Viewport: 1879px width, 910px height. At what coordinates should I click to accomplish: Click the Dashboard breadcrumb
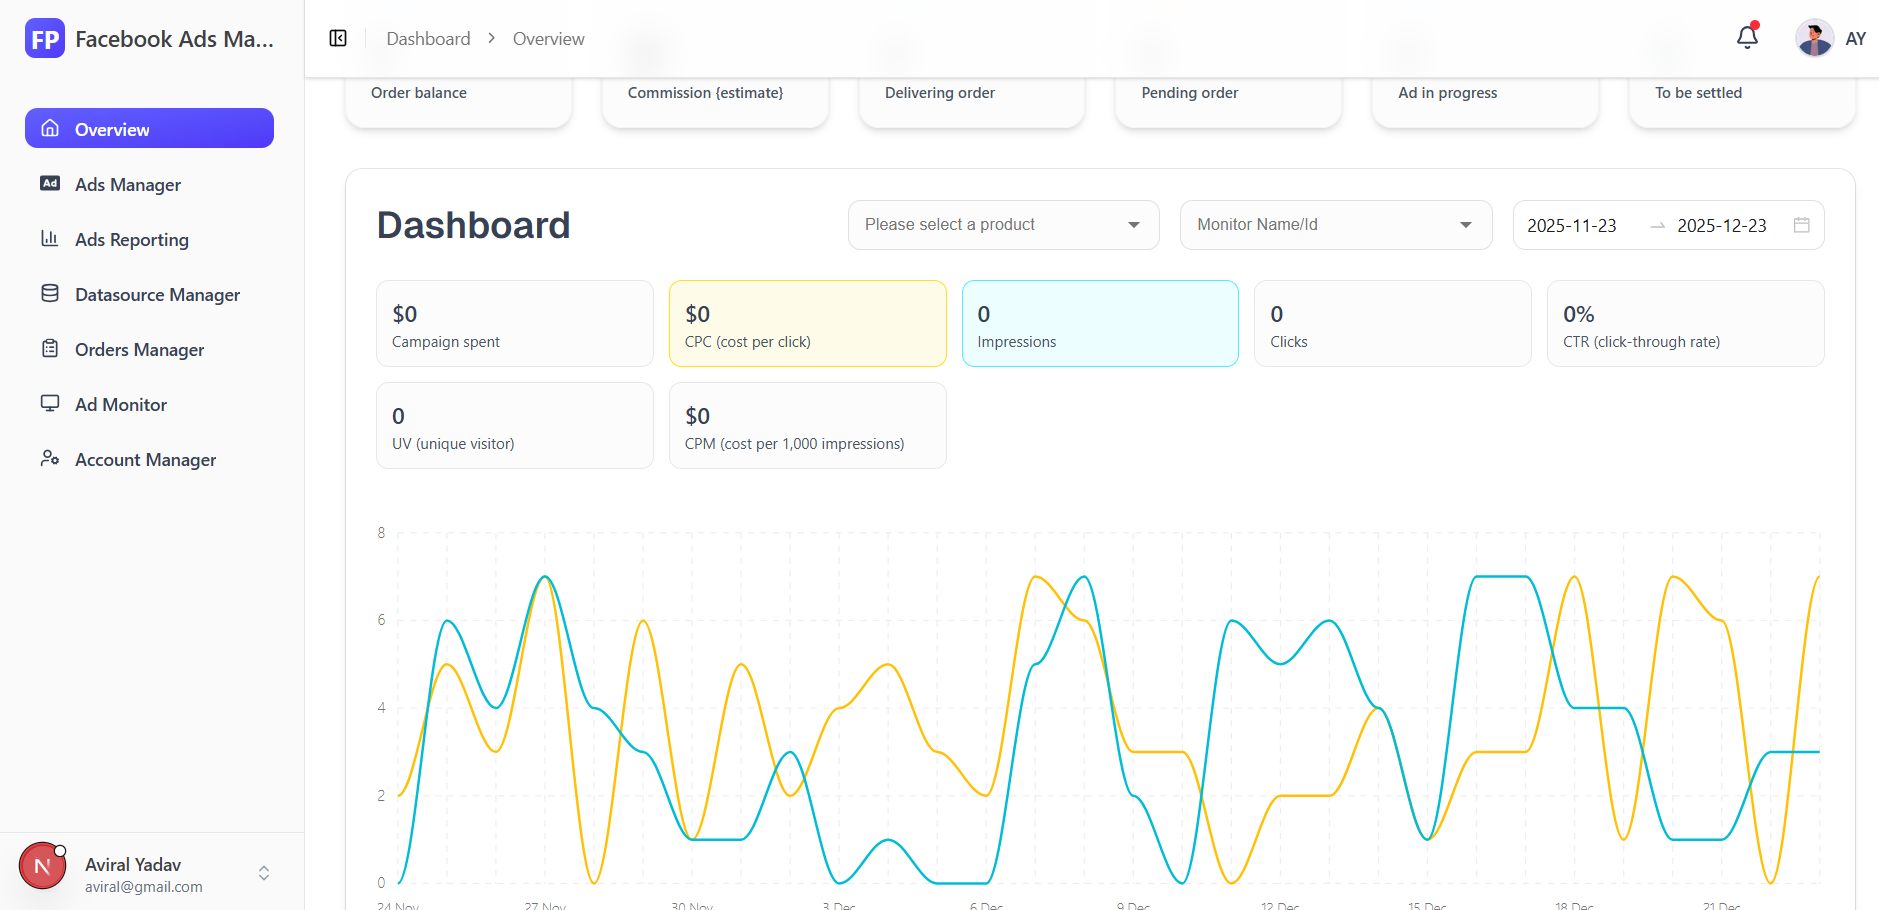[x=428, y=38]
